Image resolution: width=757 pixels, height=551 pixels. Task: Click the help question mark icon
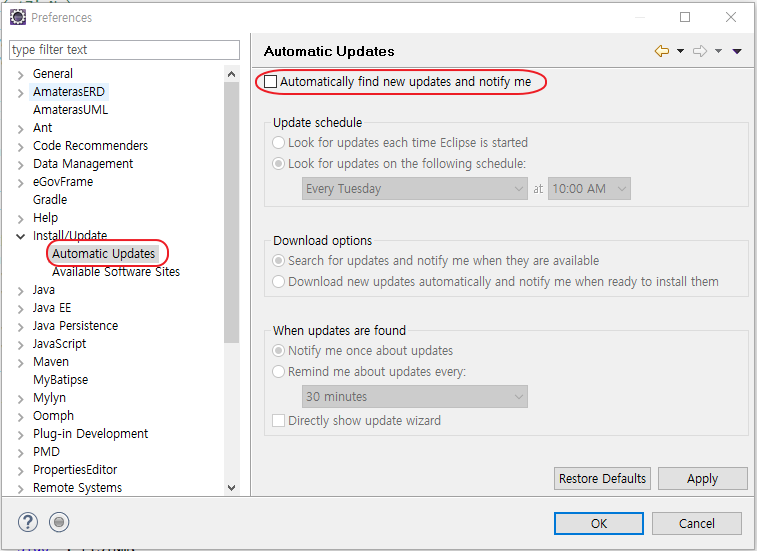click(x=28, y=522)
